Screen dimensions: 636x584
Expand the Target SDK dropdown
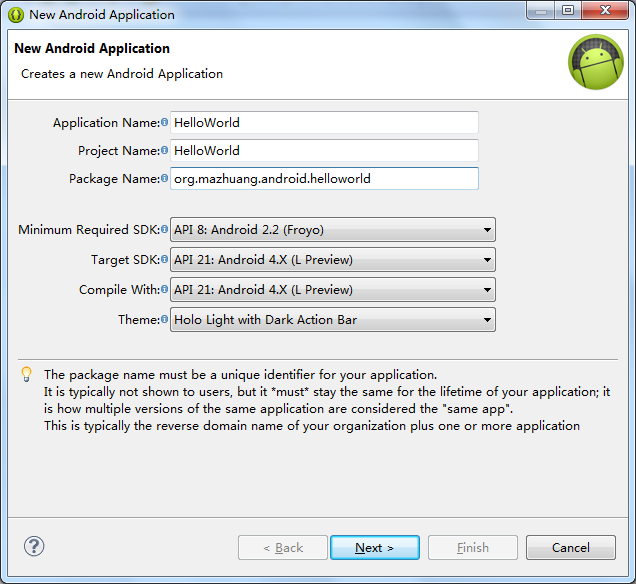coord(333,260)
